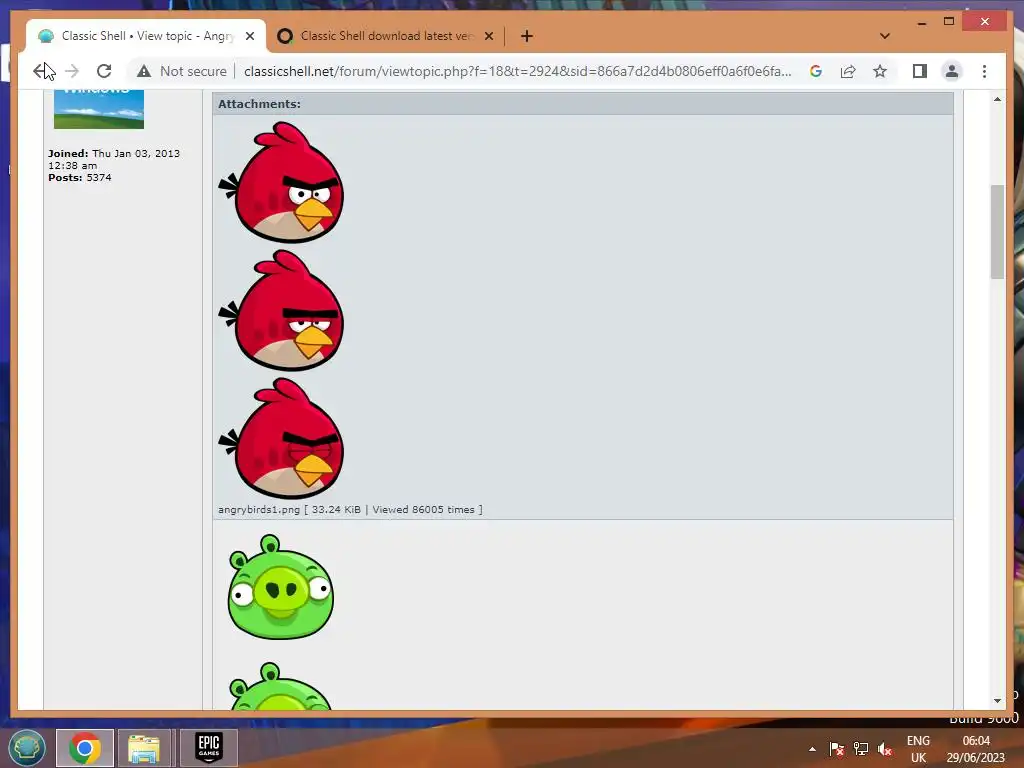Click the URL address bar

click(517, 71)
